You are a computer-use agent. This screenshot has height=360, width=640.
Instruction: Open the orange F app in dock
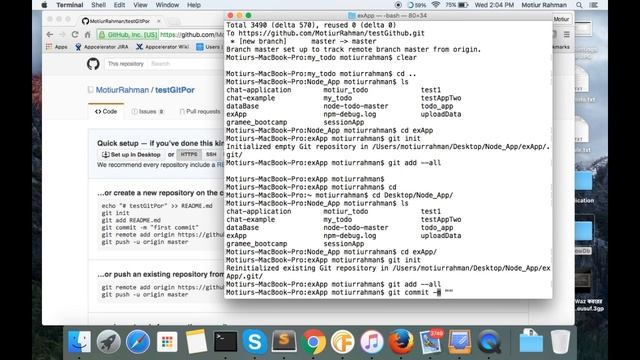[342, 341]
